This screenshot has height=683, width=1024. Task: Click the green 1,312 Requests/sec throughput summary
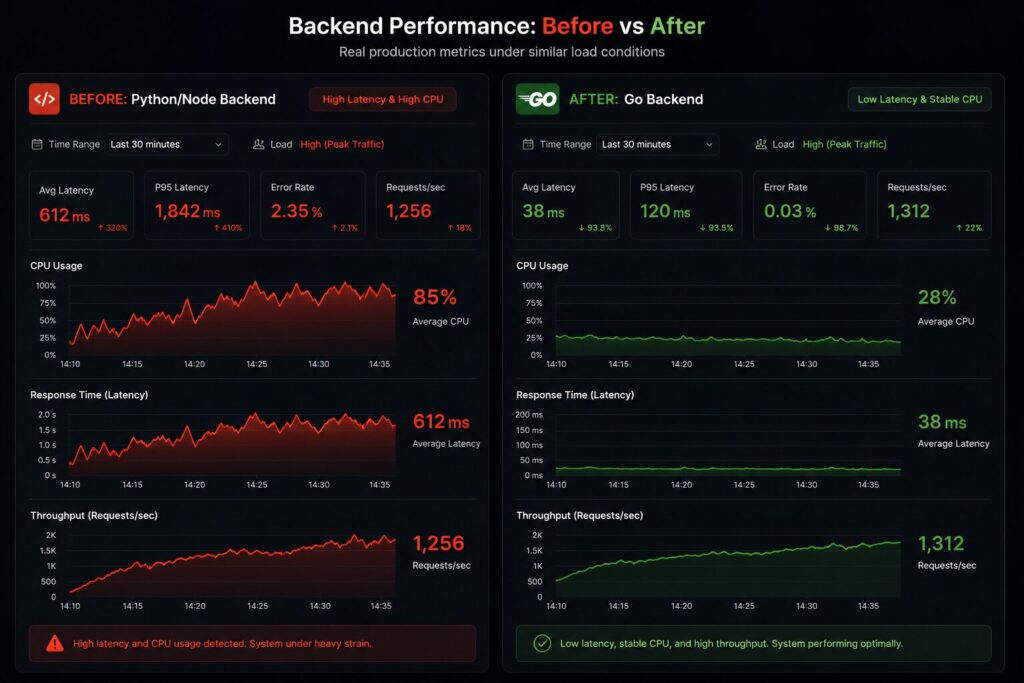click(946, 552)
